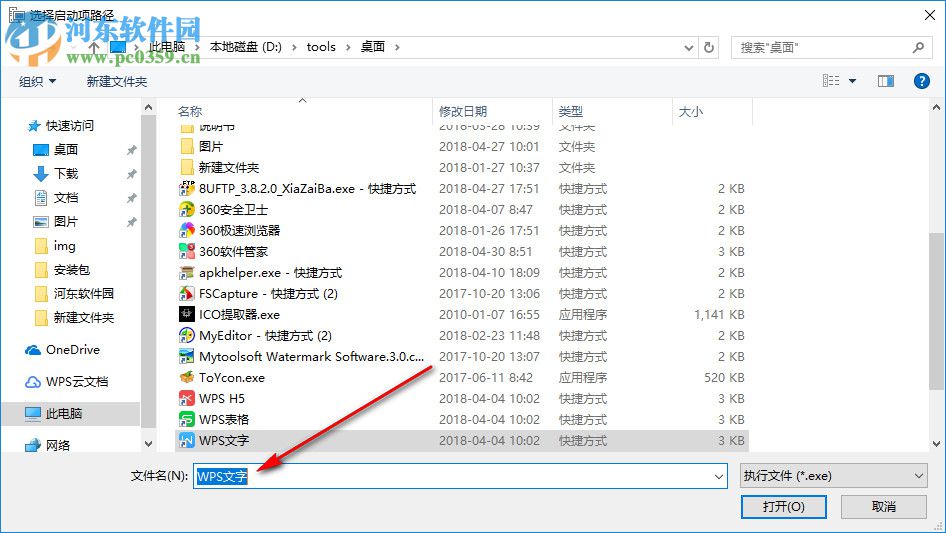Click the 下载 download arrow icon in sidebar
The width and height of the screenshot is (946, 533).
(41, 174)
